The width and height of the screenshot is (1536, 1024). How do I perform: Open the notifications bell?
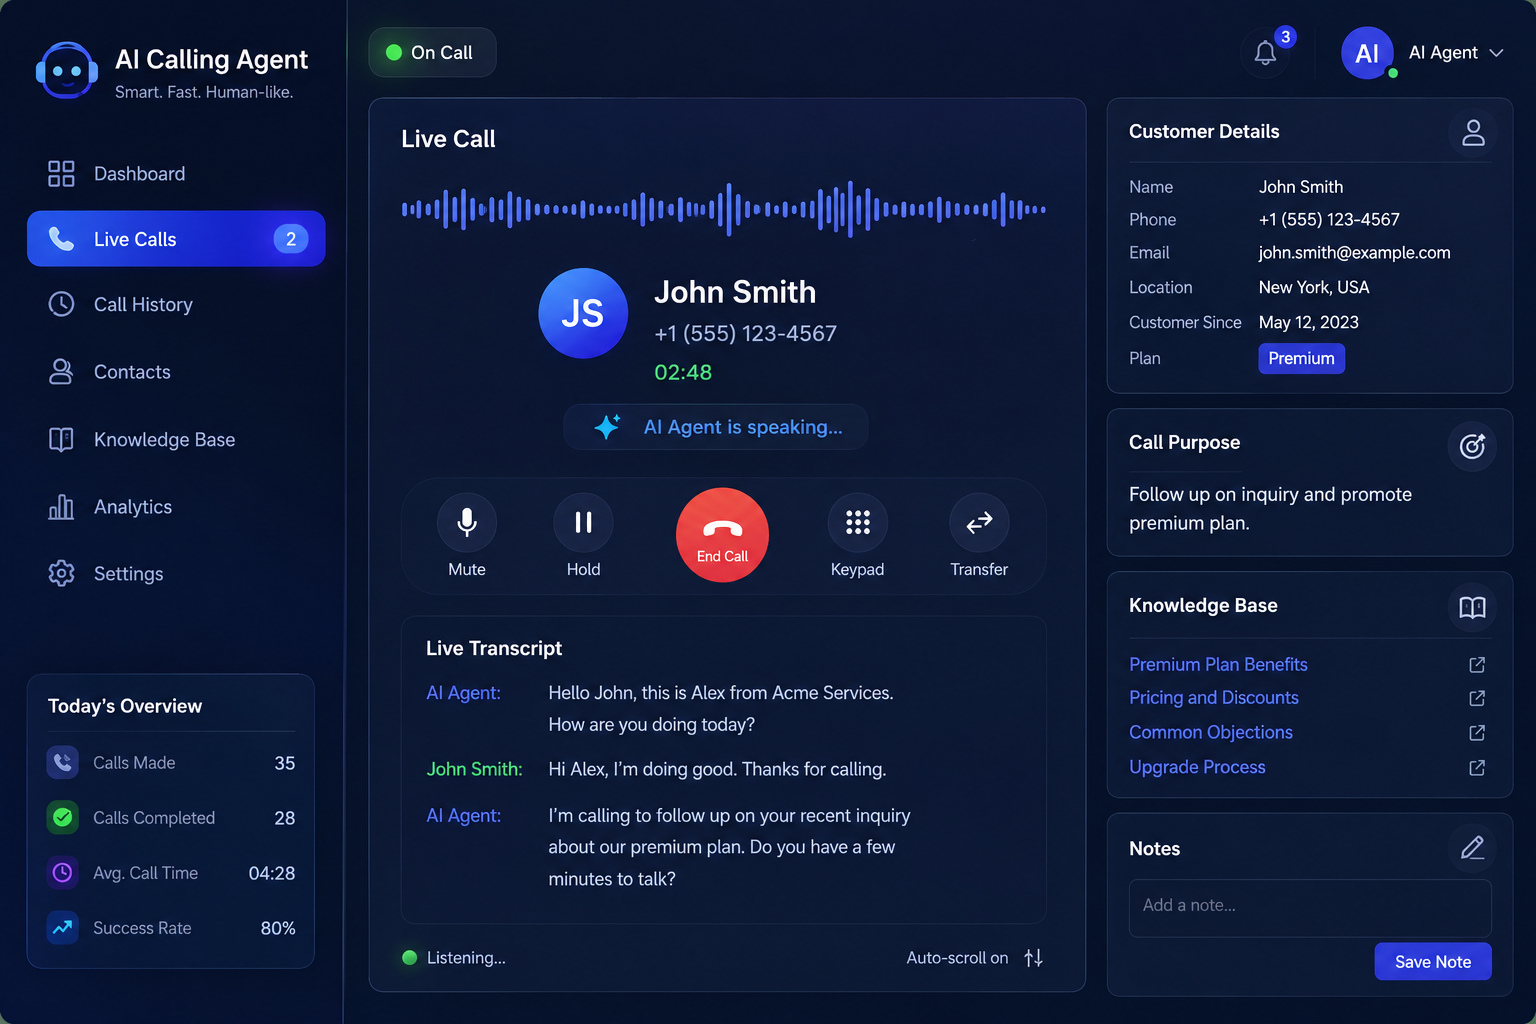point(1265,53)
